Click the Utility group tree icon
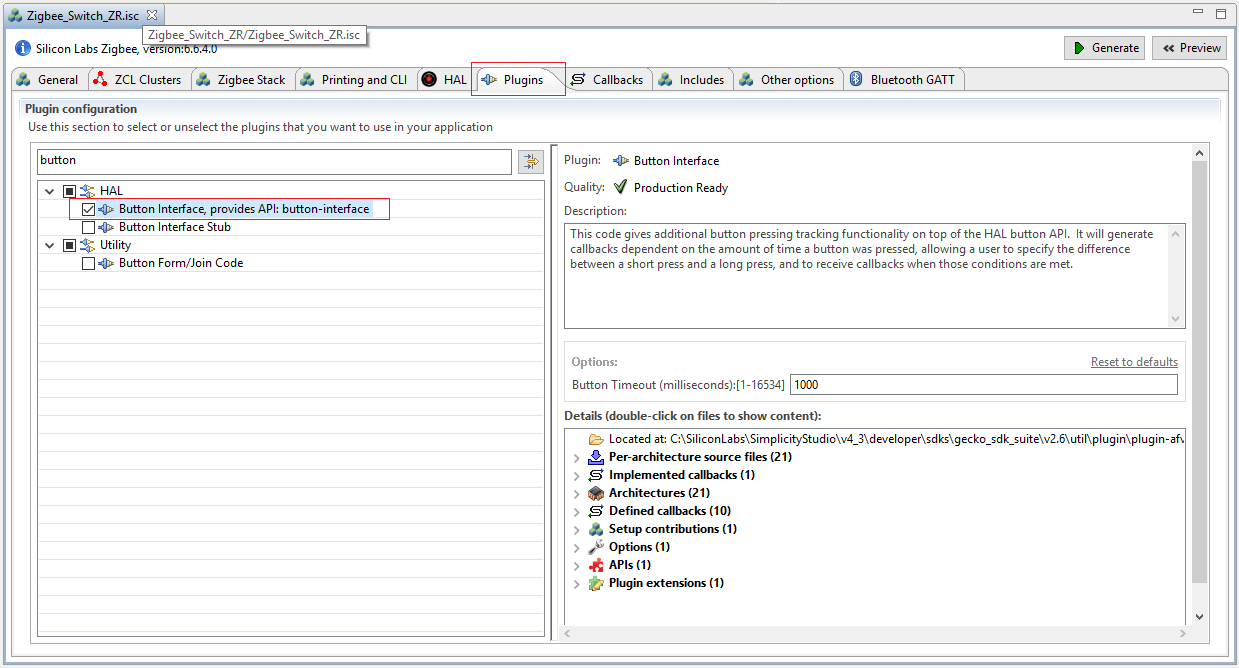 [87, 245]
